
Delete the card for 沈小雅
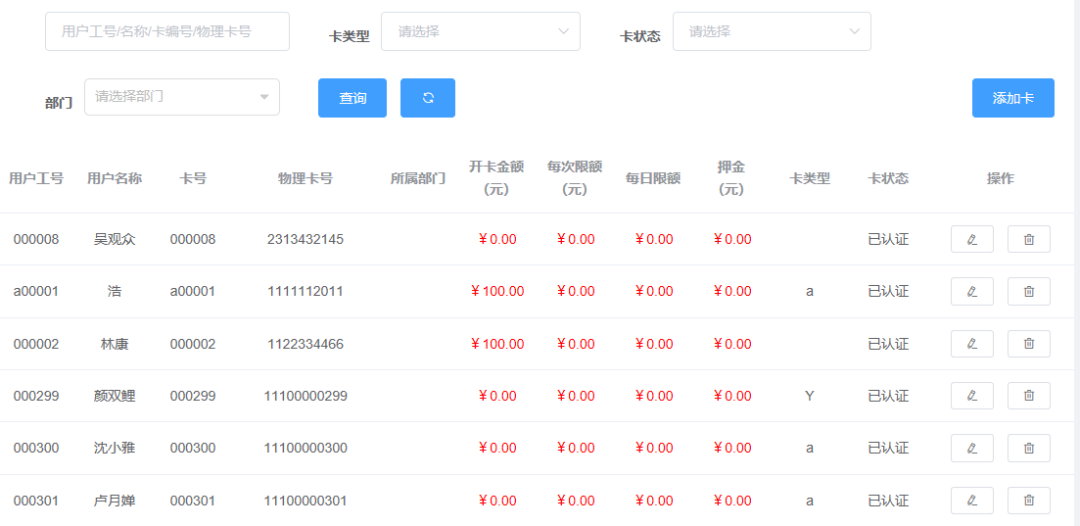pyautogui.click(x=1028, y=448)
